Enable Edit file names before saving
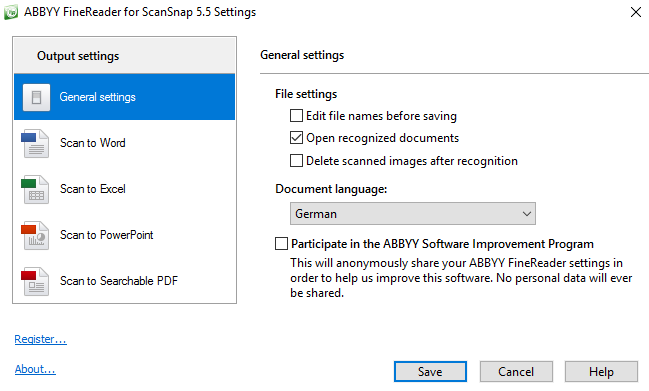The width and height of the screenshot is (649, 391). pos(296,116)
